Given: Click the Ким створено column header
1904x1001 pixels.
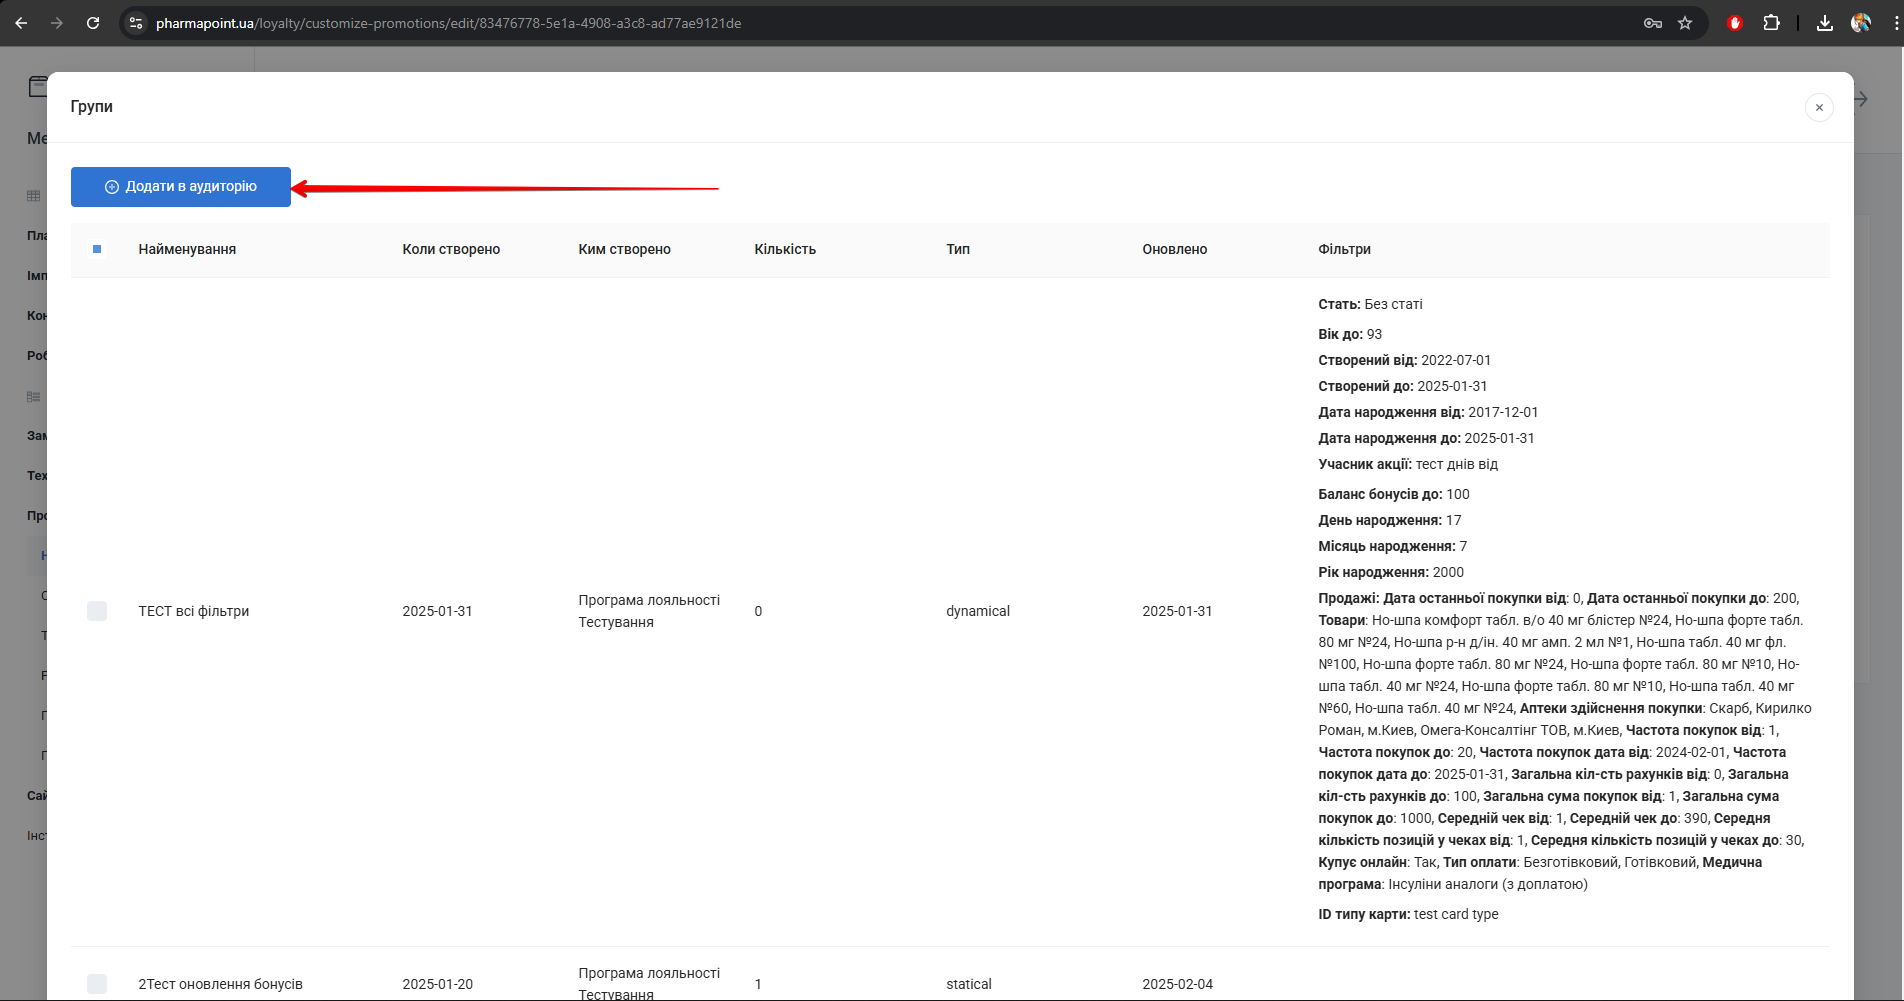Looking at the screenshot, I should tap(624, 249).
